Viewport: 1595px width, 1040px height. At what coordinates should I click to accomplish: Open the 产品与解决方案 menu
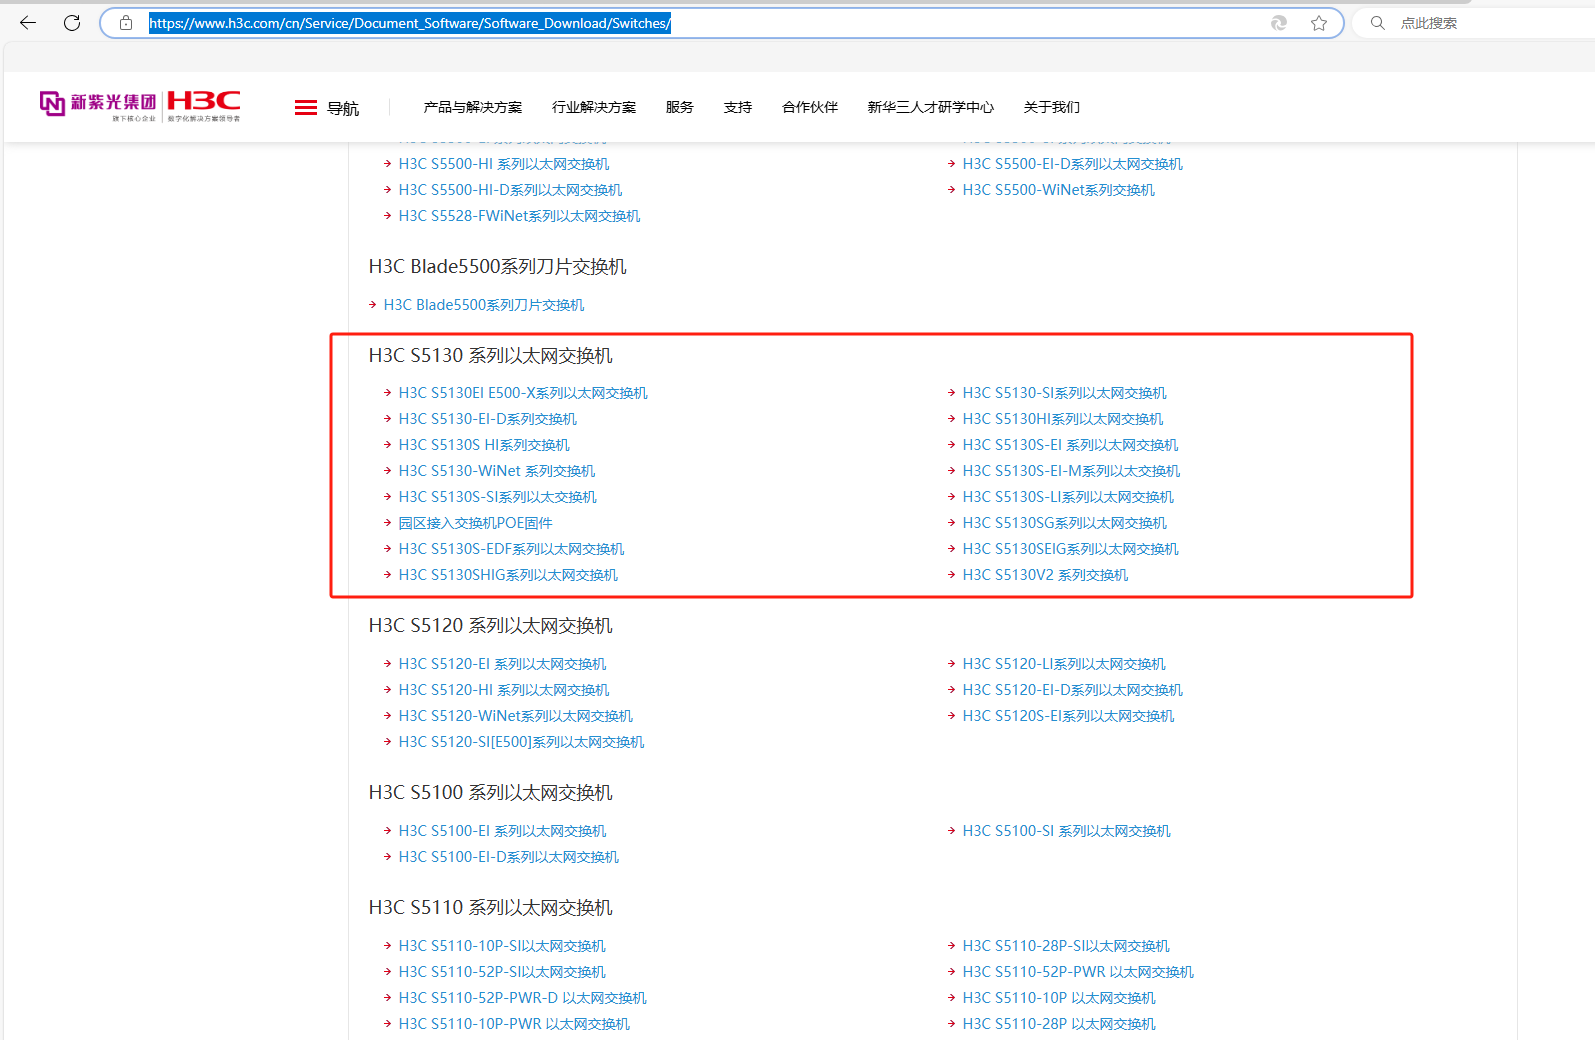tap(473, 107)
